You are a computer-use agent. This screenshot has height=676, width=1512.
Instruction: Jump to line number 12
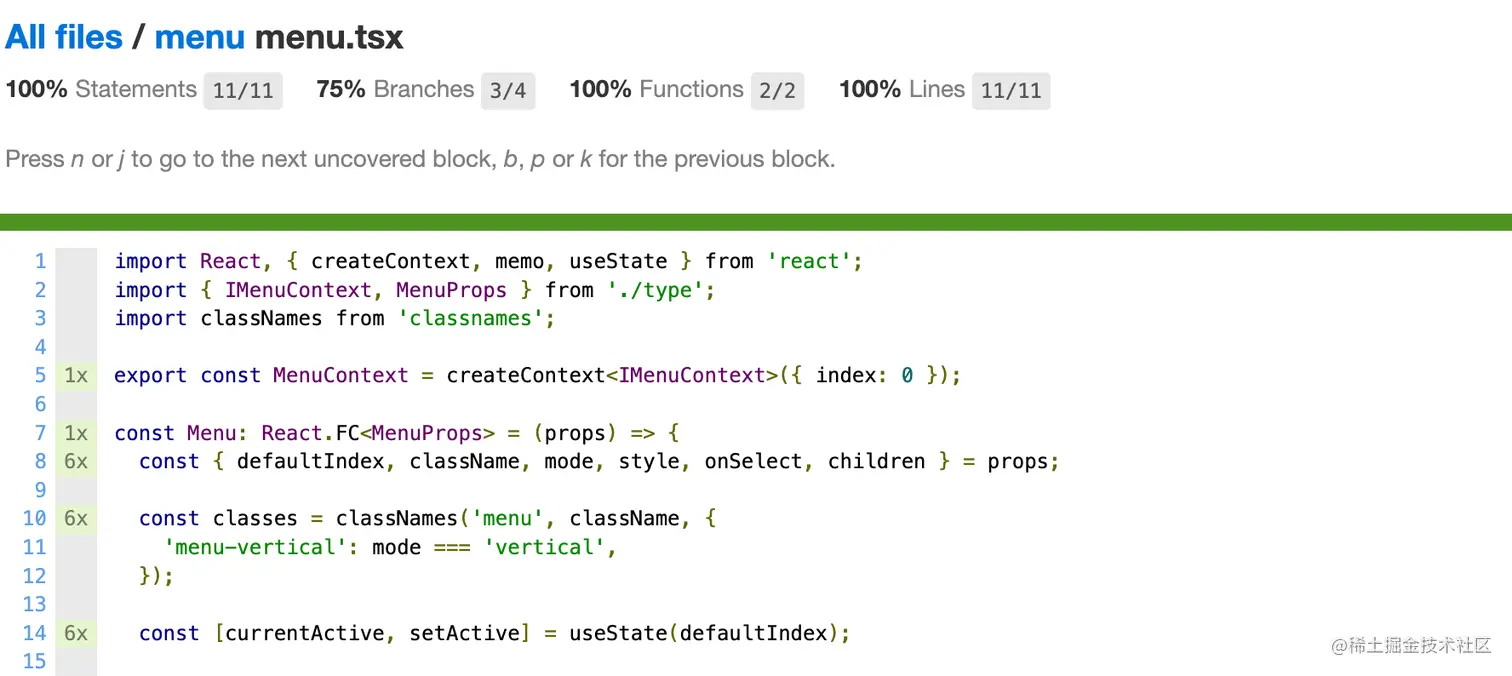coord(34,576)
